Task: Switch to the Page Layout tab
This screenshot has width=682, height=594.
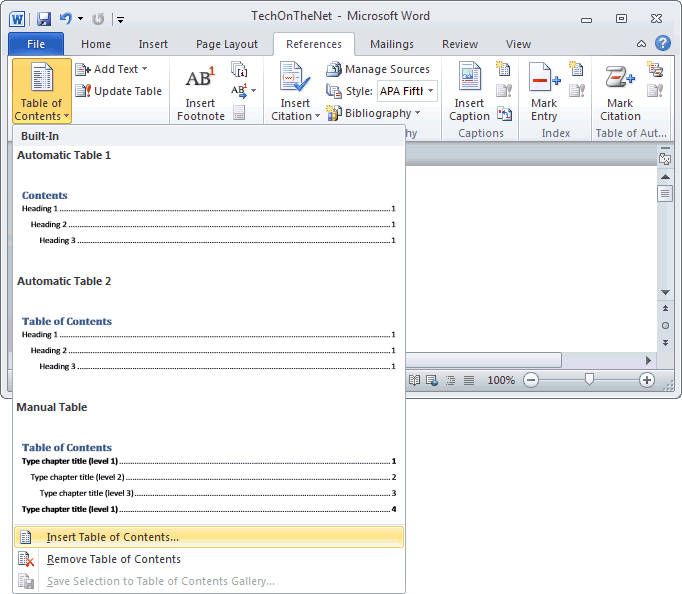Action: tap(227, 44)
